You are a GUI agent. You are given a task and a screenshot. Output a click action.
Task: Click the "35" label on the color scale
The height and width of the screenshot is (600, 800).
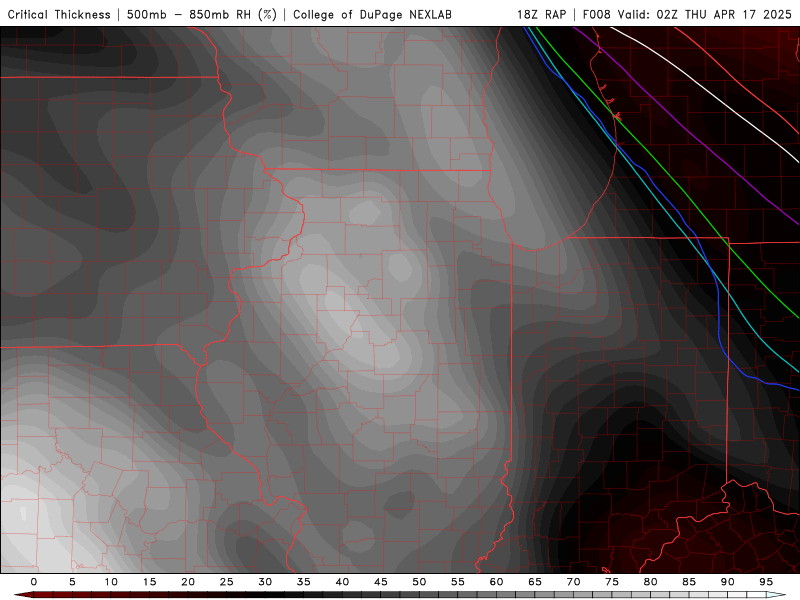[304, 582]
